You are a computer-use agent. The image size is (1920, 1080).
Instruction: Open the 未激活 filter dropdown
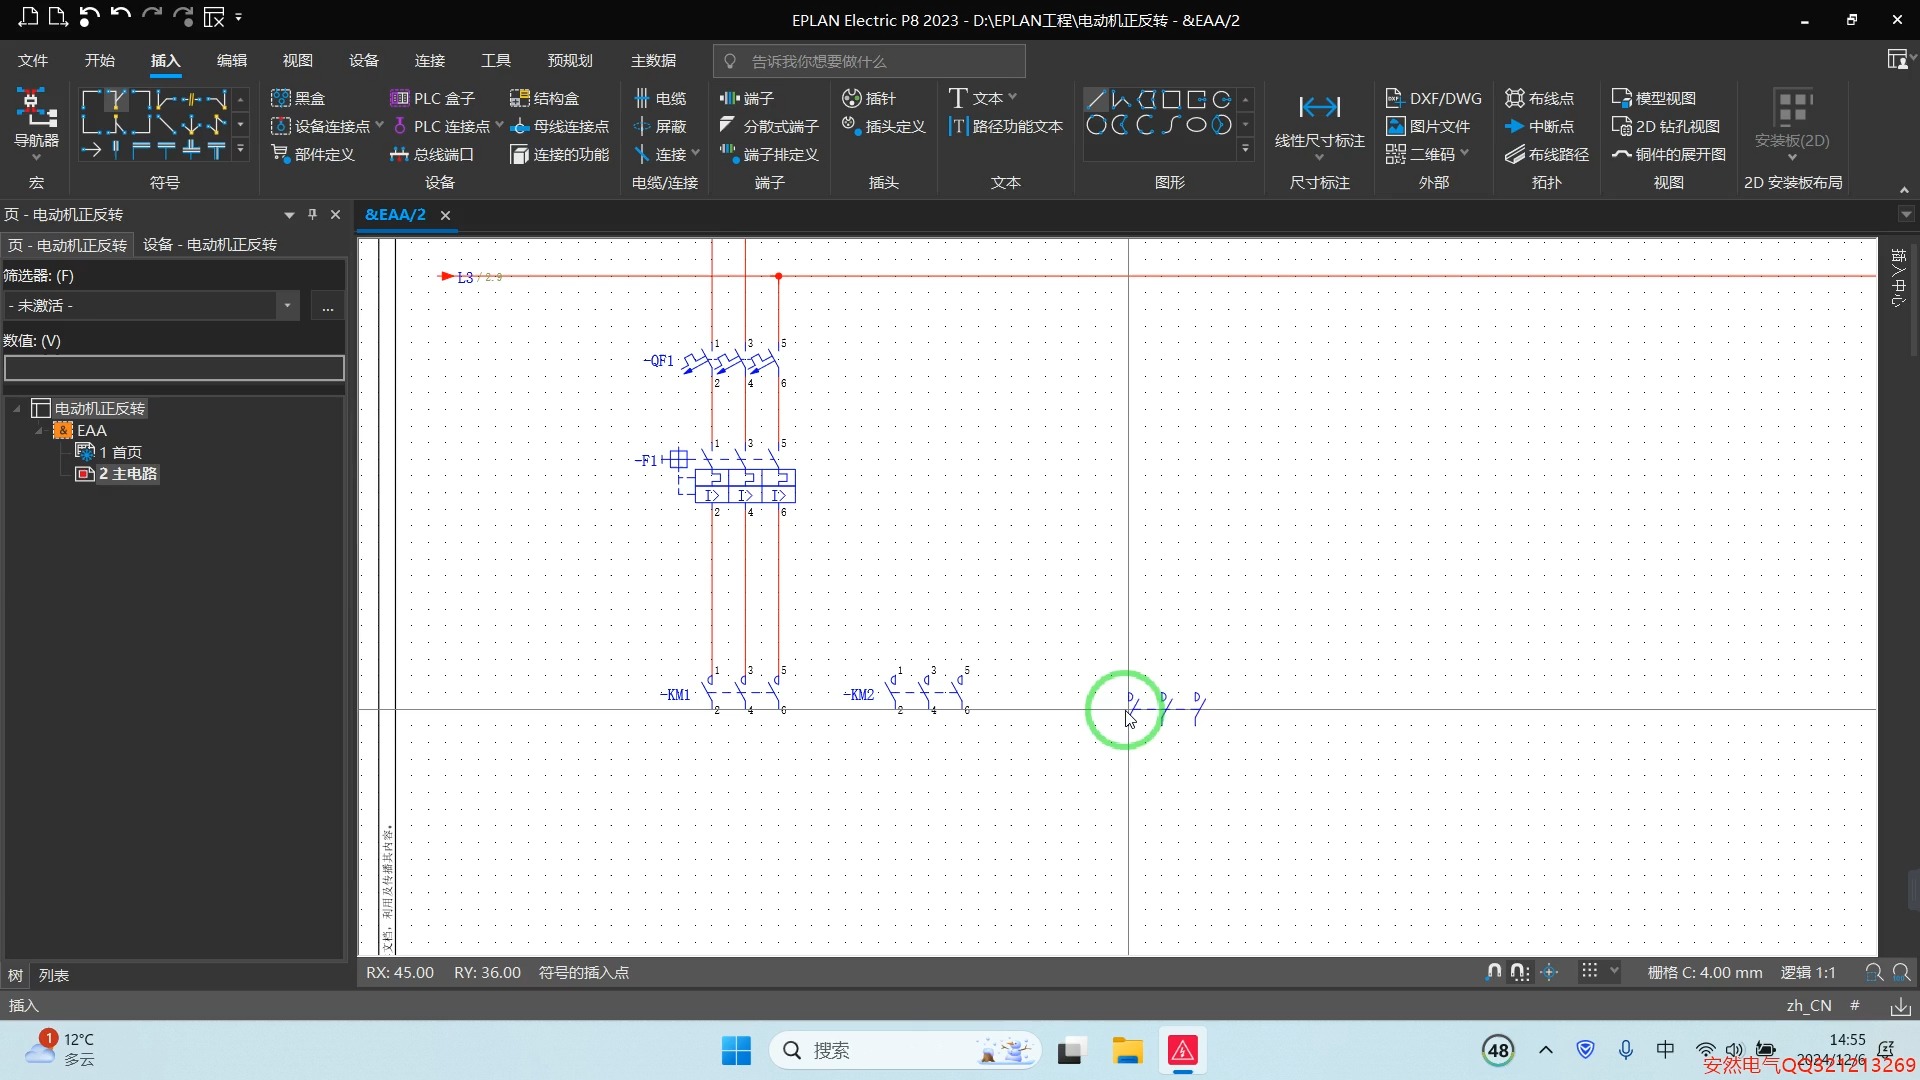pyautogui.click(x=287, y=306)
